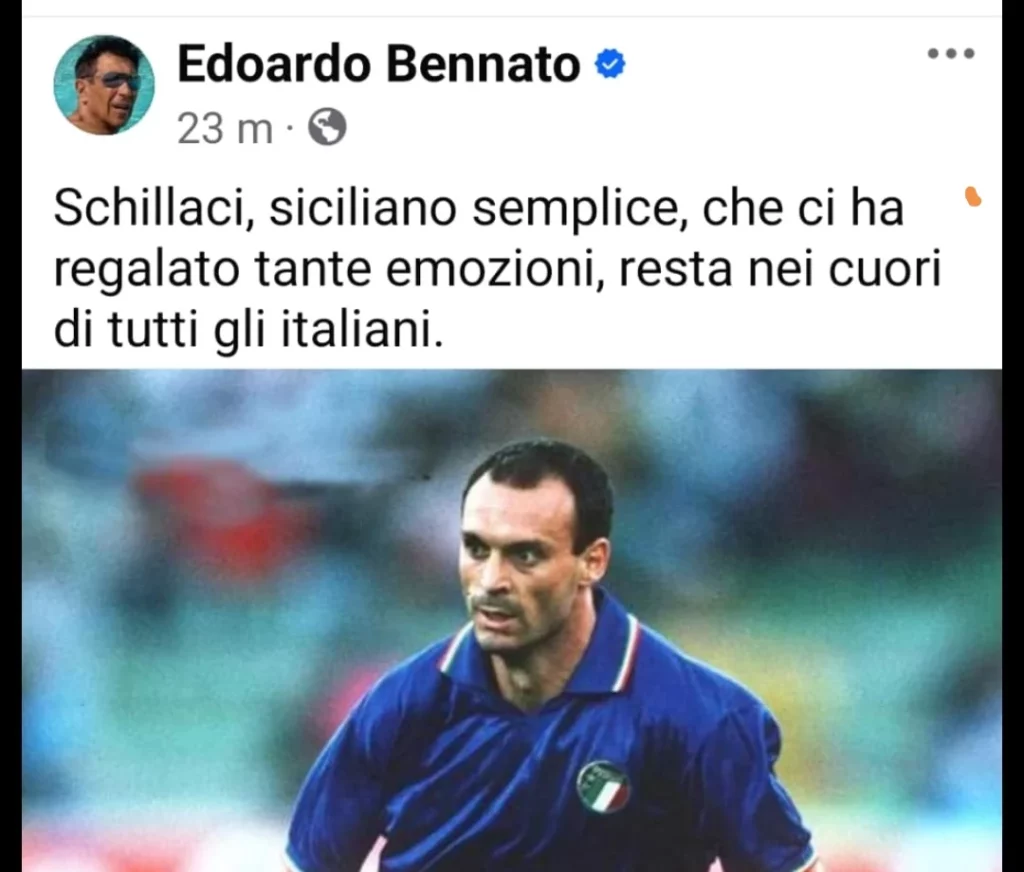Open the footballer photo attached to post

512,621
